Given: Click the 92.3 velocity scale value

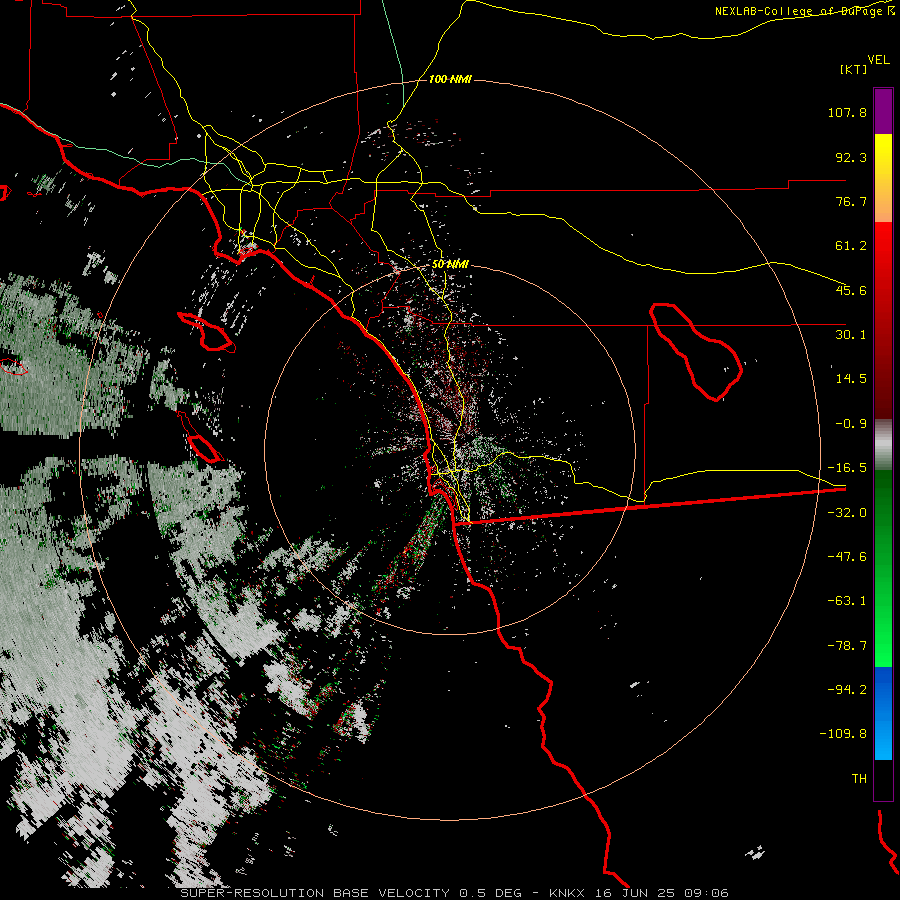Looking at the screenshot, I should coord(851,157).
